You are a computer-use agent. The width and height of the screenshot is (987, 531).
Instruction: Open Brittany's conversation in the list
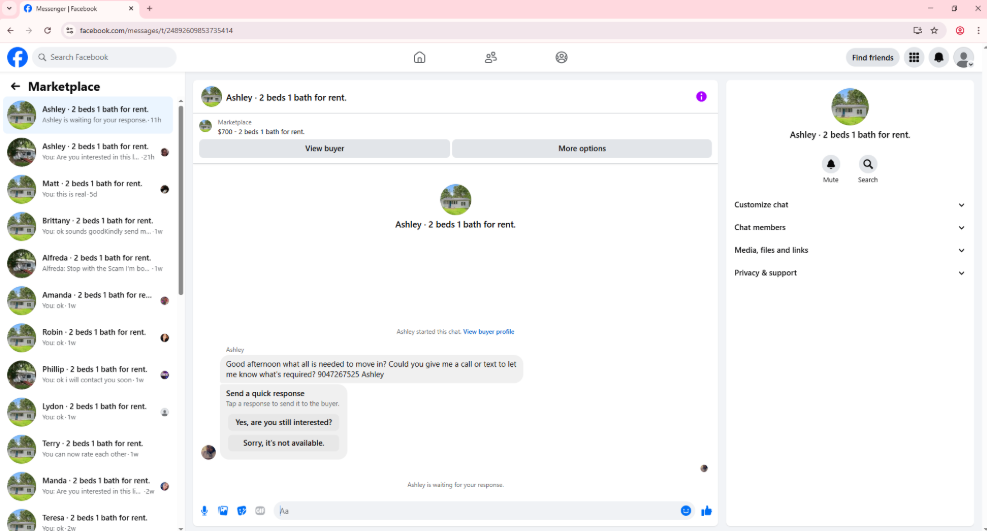(x=88, y=226)
